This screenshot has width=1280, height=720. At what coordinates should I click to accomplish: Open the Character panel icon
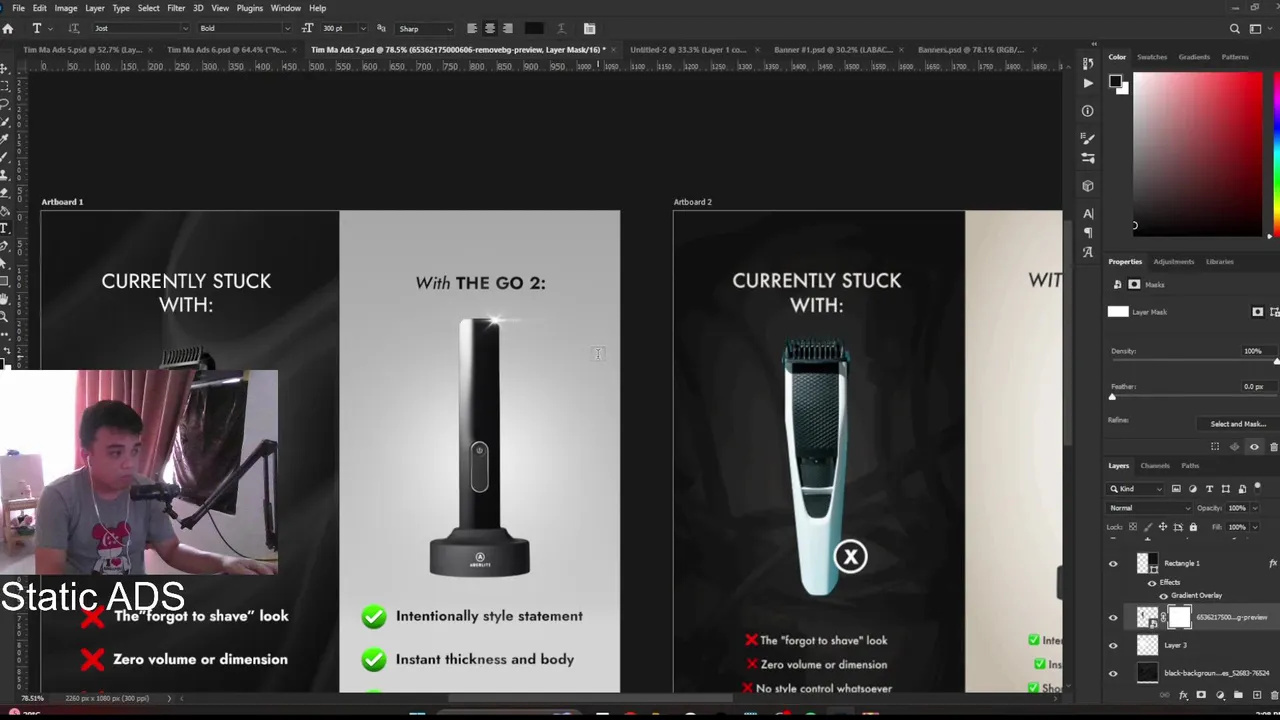tap(1088, 213)
